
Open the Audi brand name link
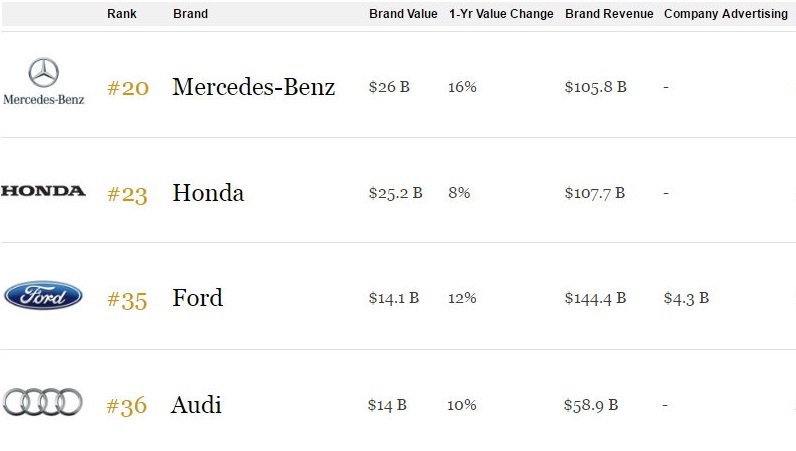click(x=196, y=405)
